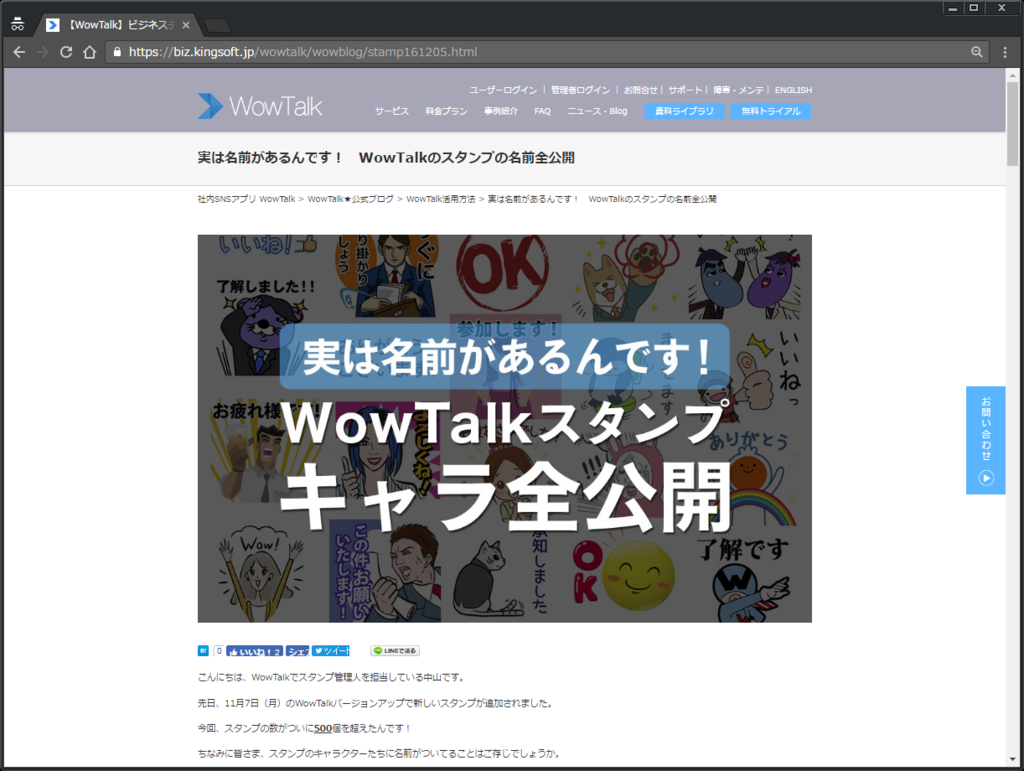Click the LINEで送る button

pos(395,651)
